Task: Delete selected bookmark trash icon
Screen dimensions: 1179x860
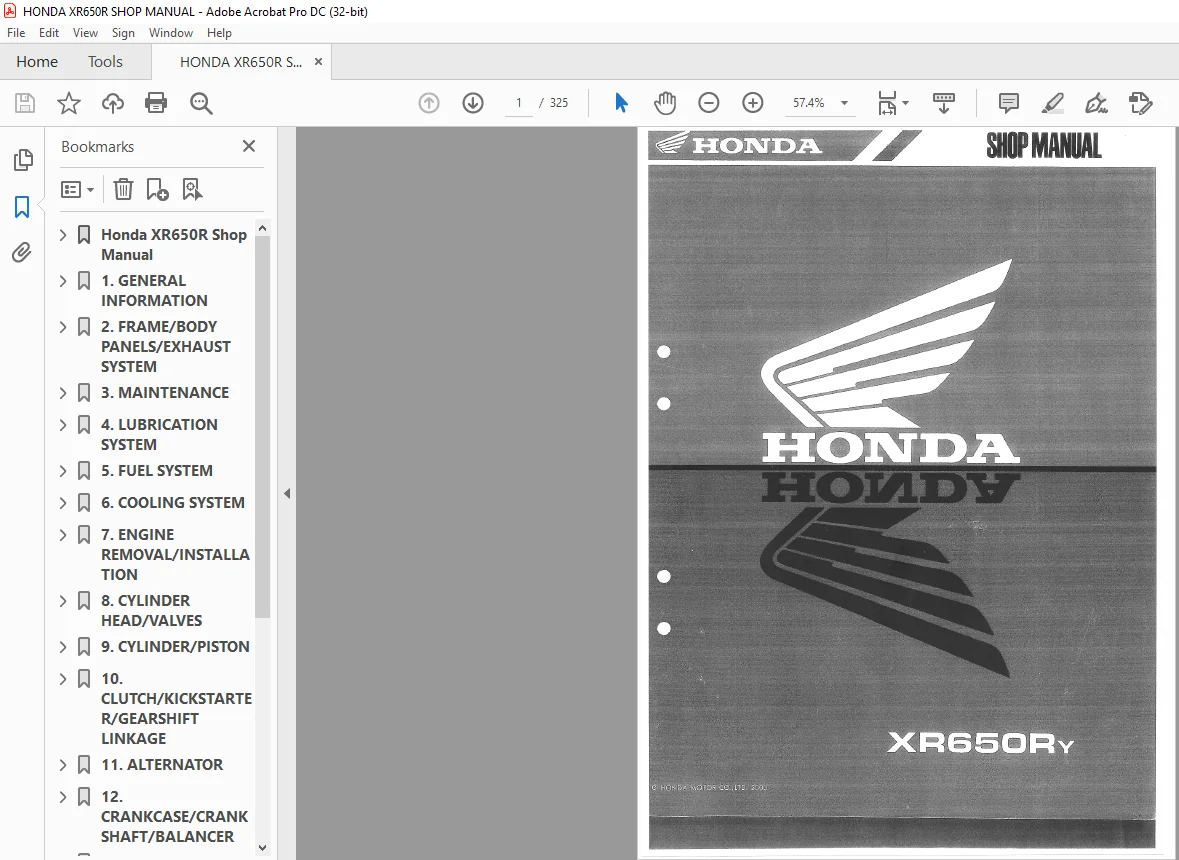Action: 123,189
